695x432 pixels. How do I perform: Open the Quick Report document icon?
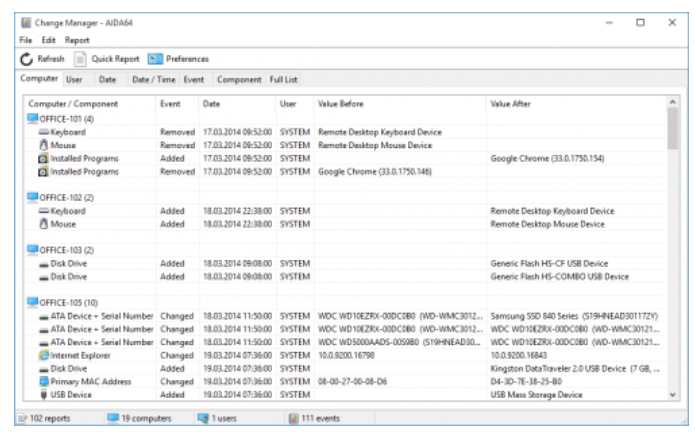[x=80, y=59]
